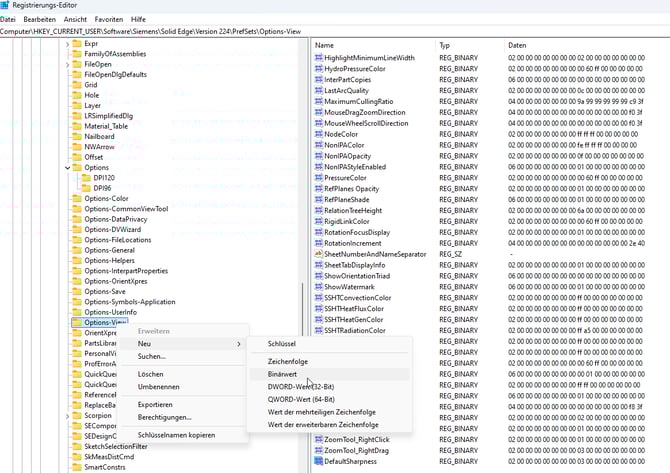Click the binary icon beside NodeColor
This screenshot has width=670, height=473.
[x=318, y=134]
